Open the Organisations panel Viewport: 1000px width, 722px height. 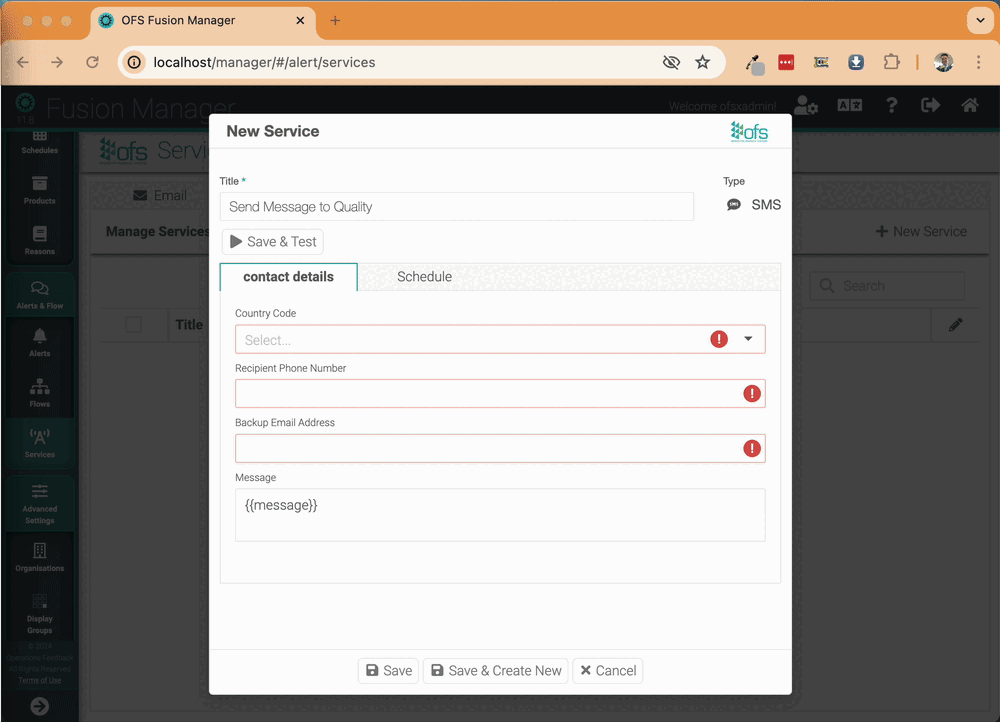click(x=39, y=558)
